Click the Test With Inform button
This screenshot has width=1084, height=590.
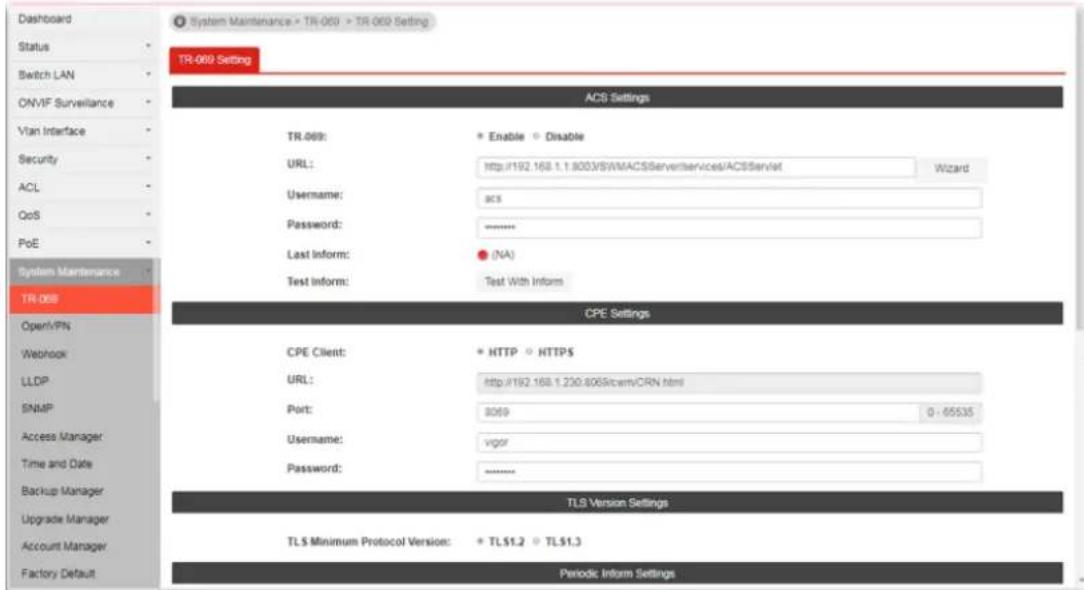523,282
